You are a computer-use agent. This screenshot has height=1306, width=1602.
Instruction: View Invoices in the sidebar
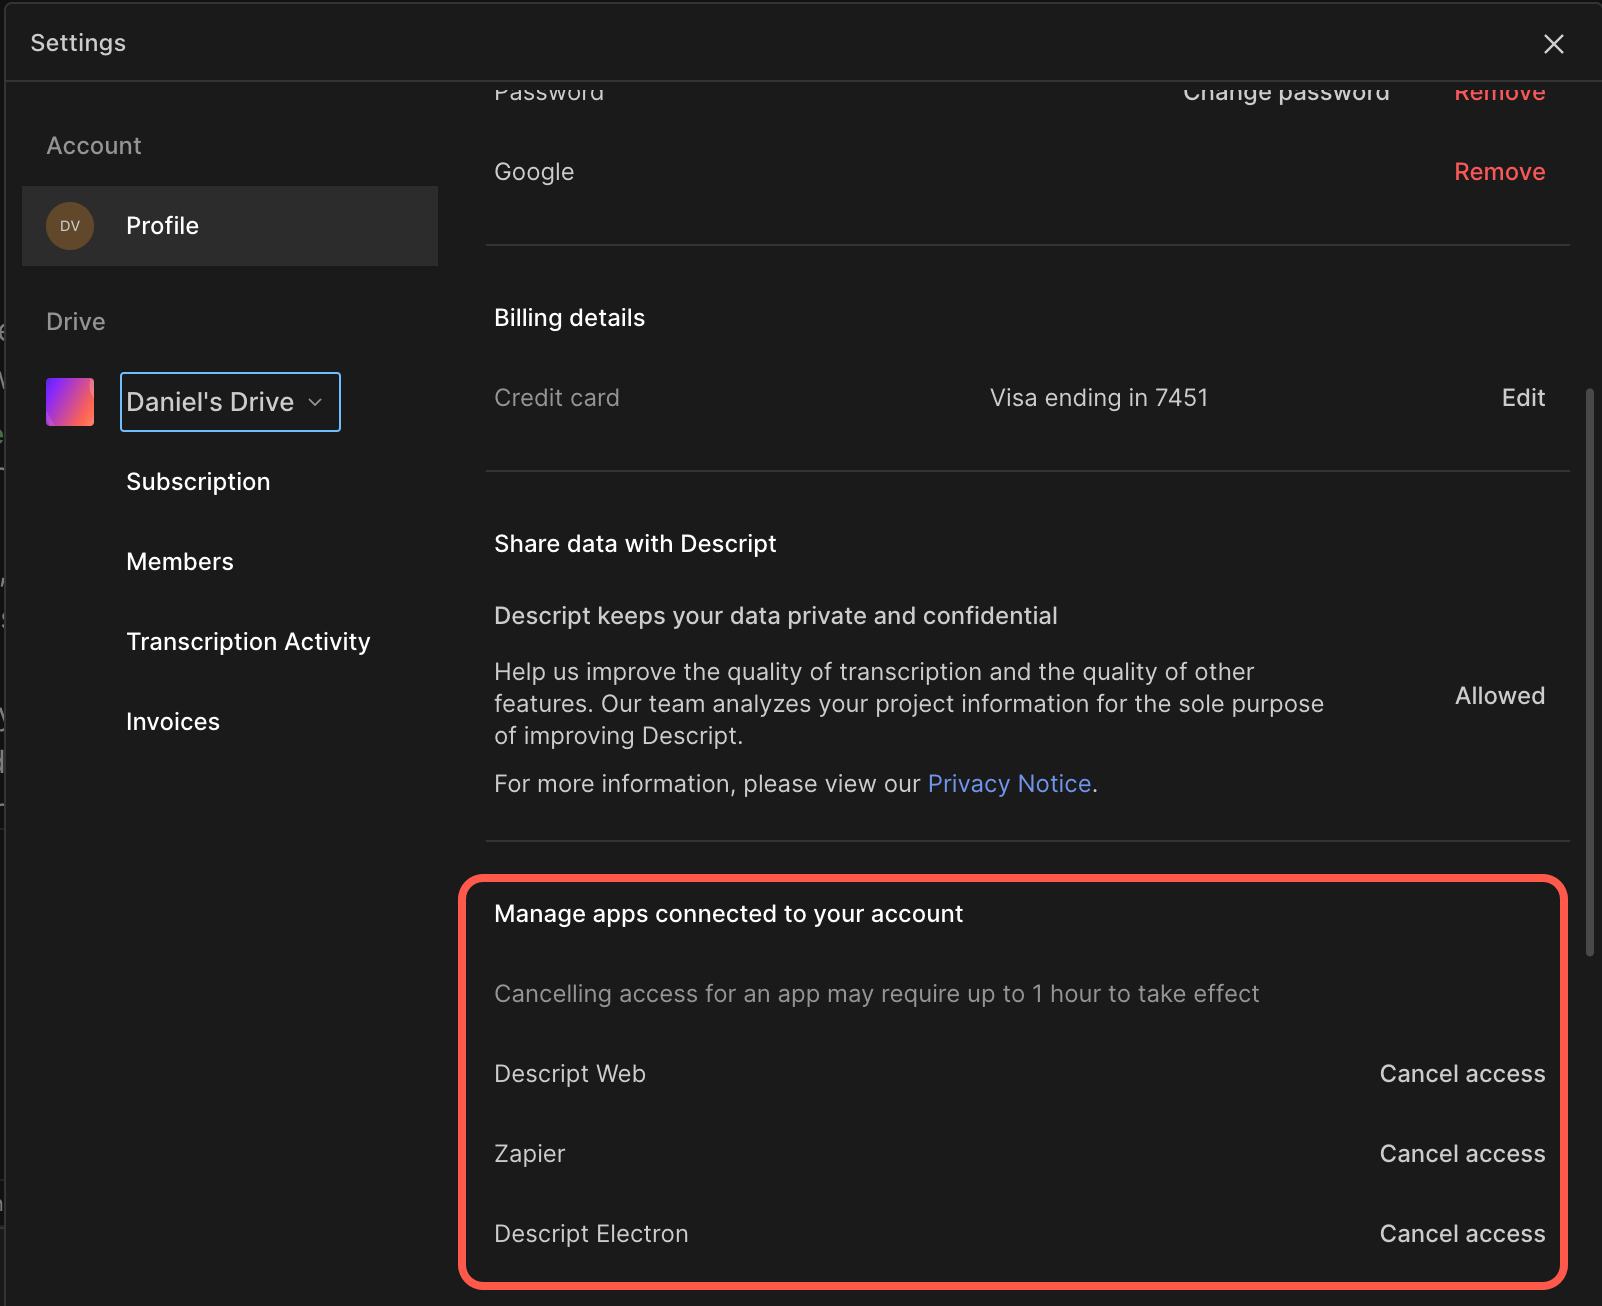[x=173, y=722]
